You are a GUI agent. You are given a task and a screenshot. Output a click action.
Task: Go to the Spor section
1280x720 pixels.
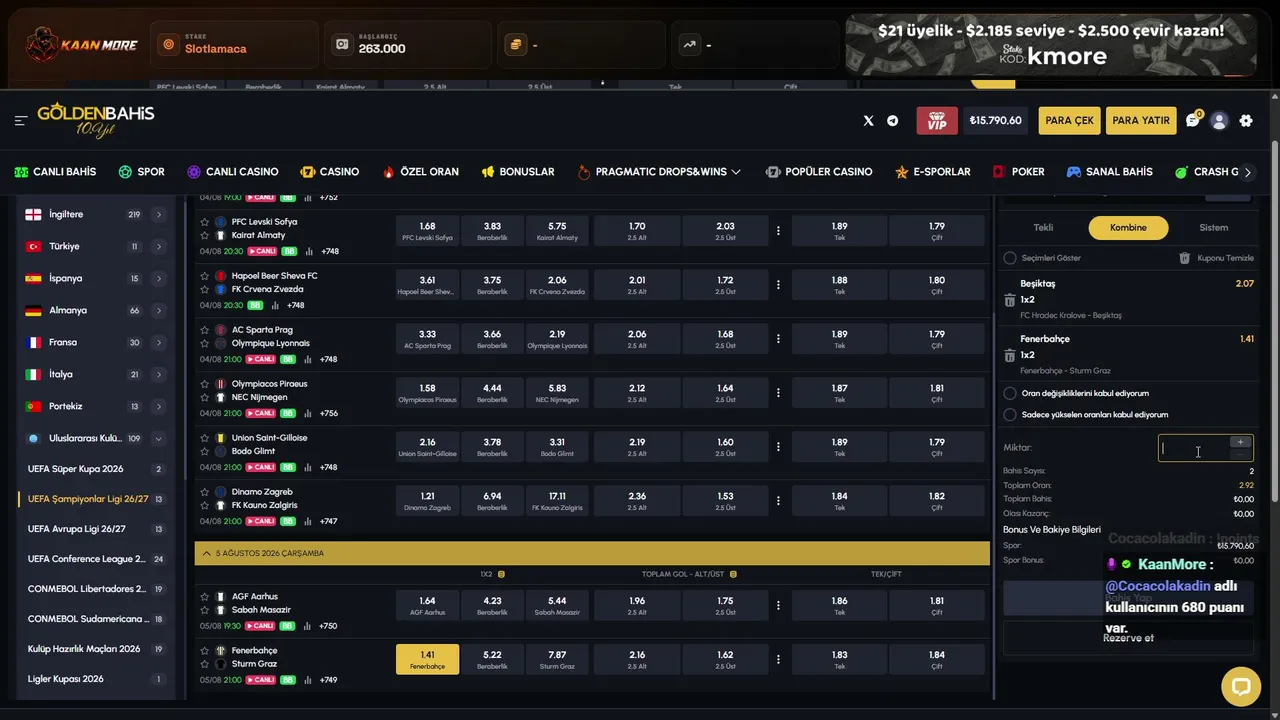tap(141, 172)
